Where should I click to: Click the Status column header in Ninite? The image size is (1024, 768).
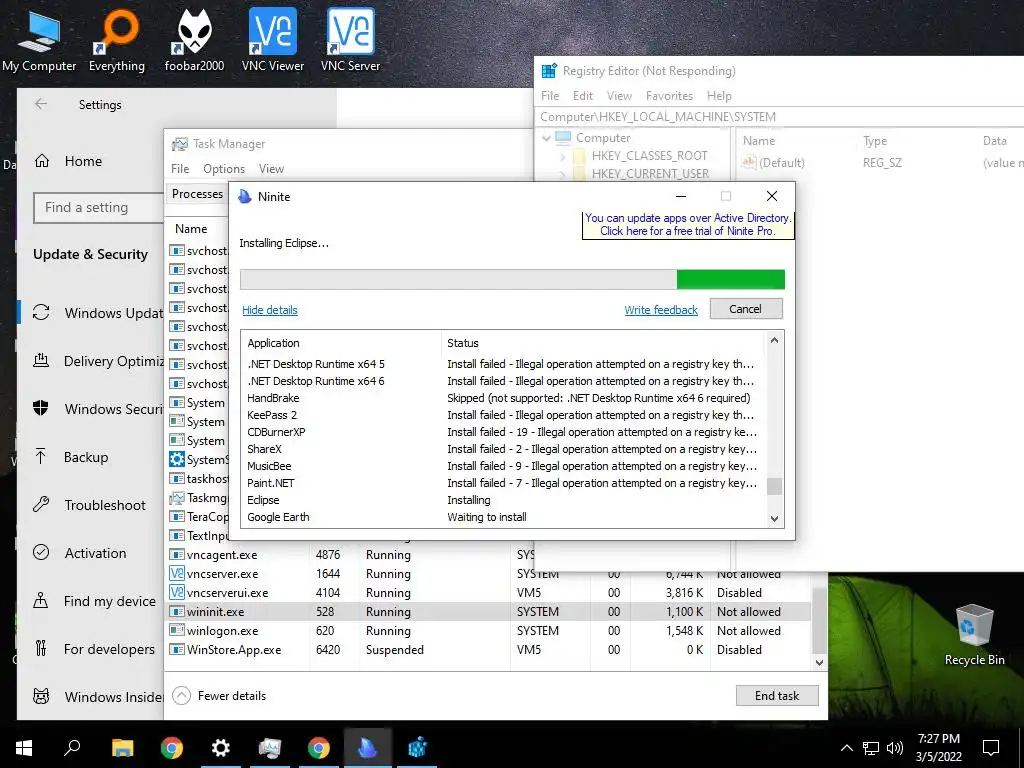click(x=463, y=344)
